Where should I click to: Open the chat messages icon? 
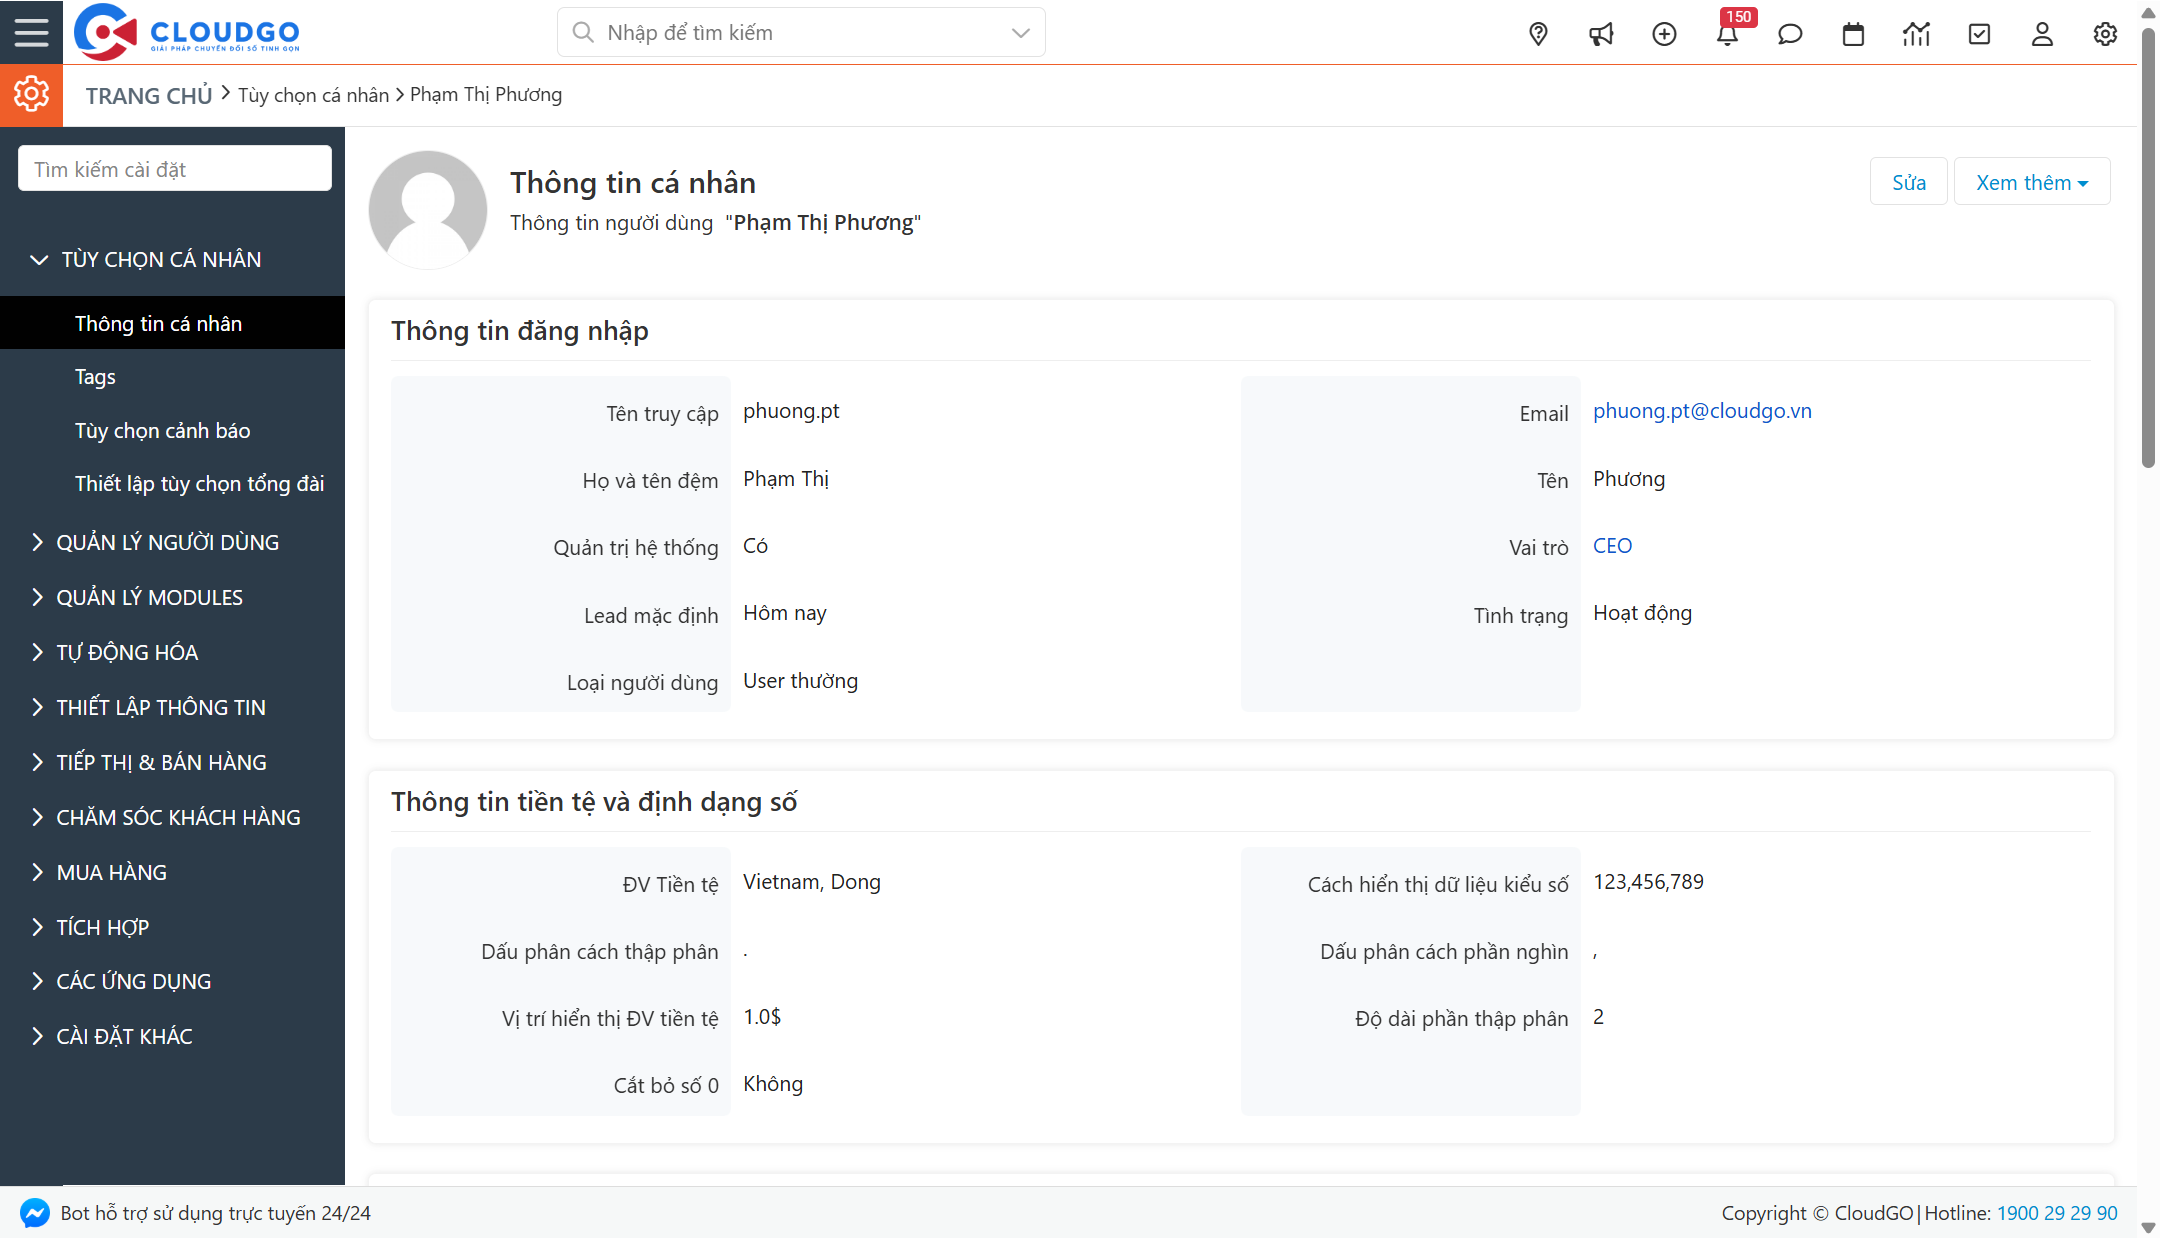click(x=1790, y=33)
